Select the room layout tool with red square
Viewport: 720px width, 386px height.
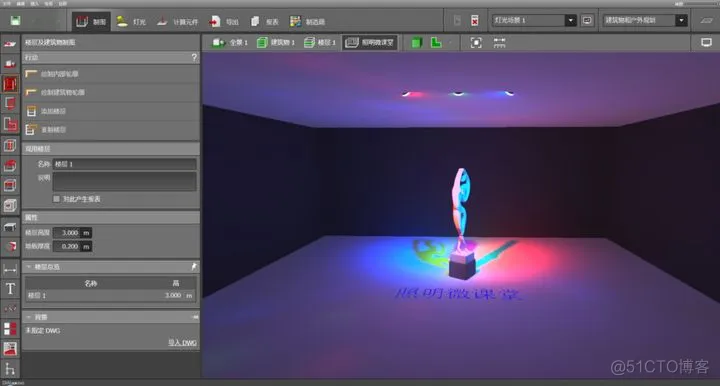coord(10,124)
